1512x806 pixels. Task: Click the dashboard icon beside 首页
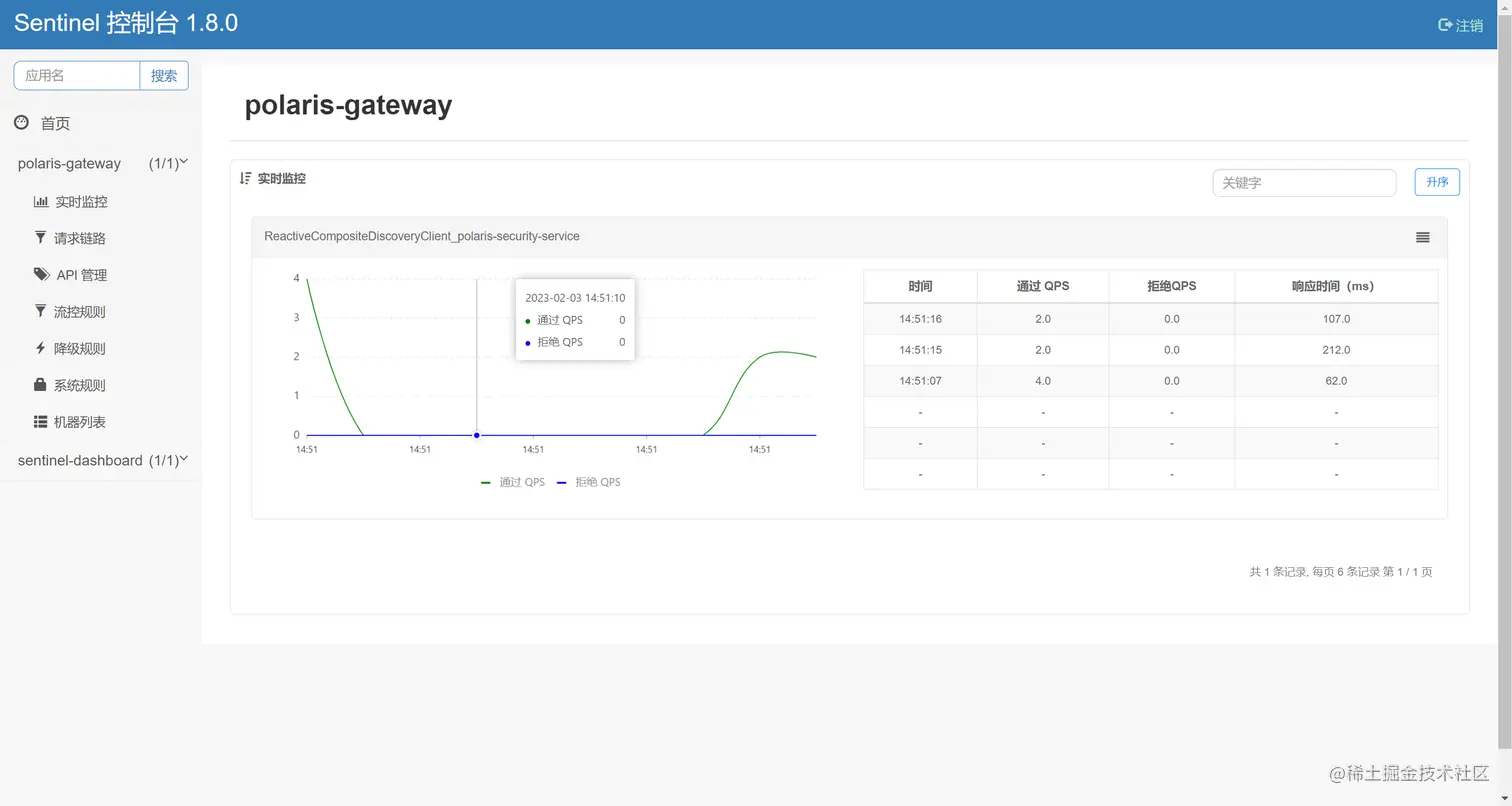tap(22, 122)
